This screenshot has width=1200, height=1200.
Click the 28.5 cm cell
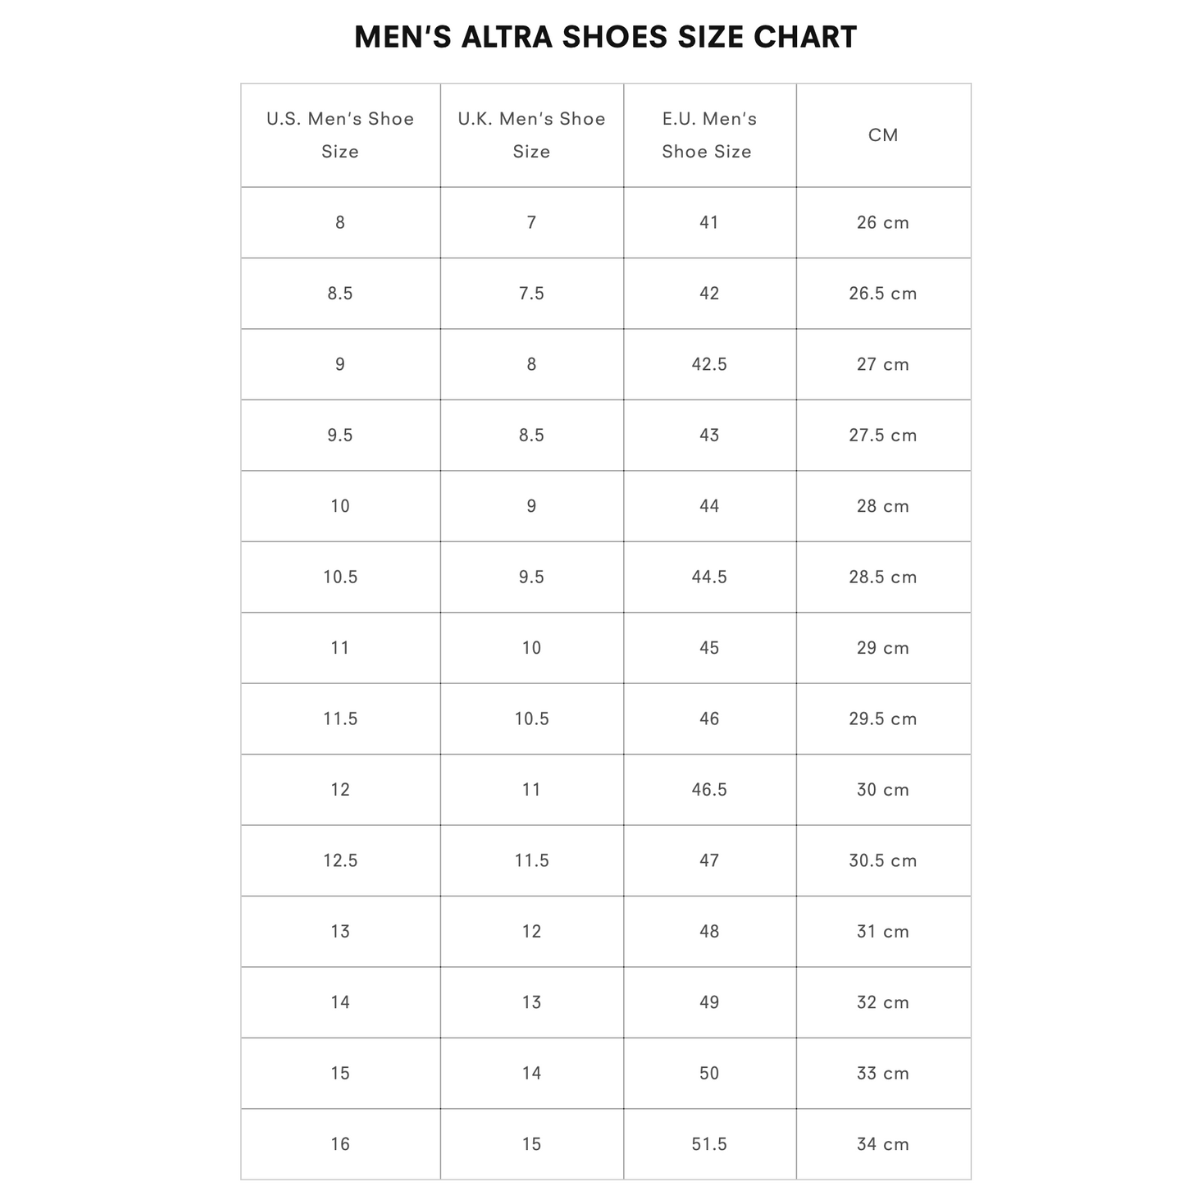coord(883,577)
